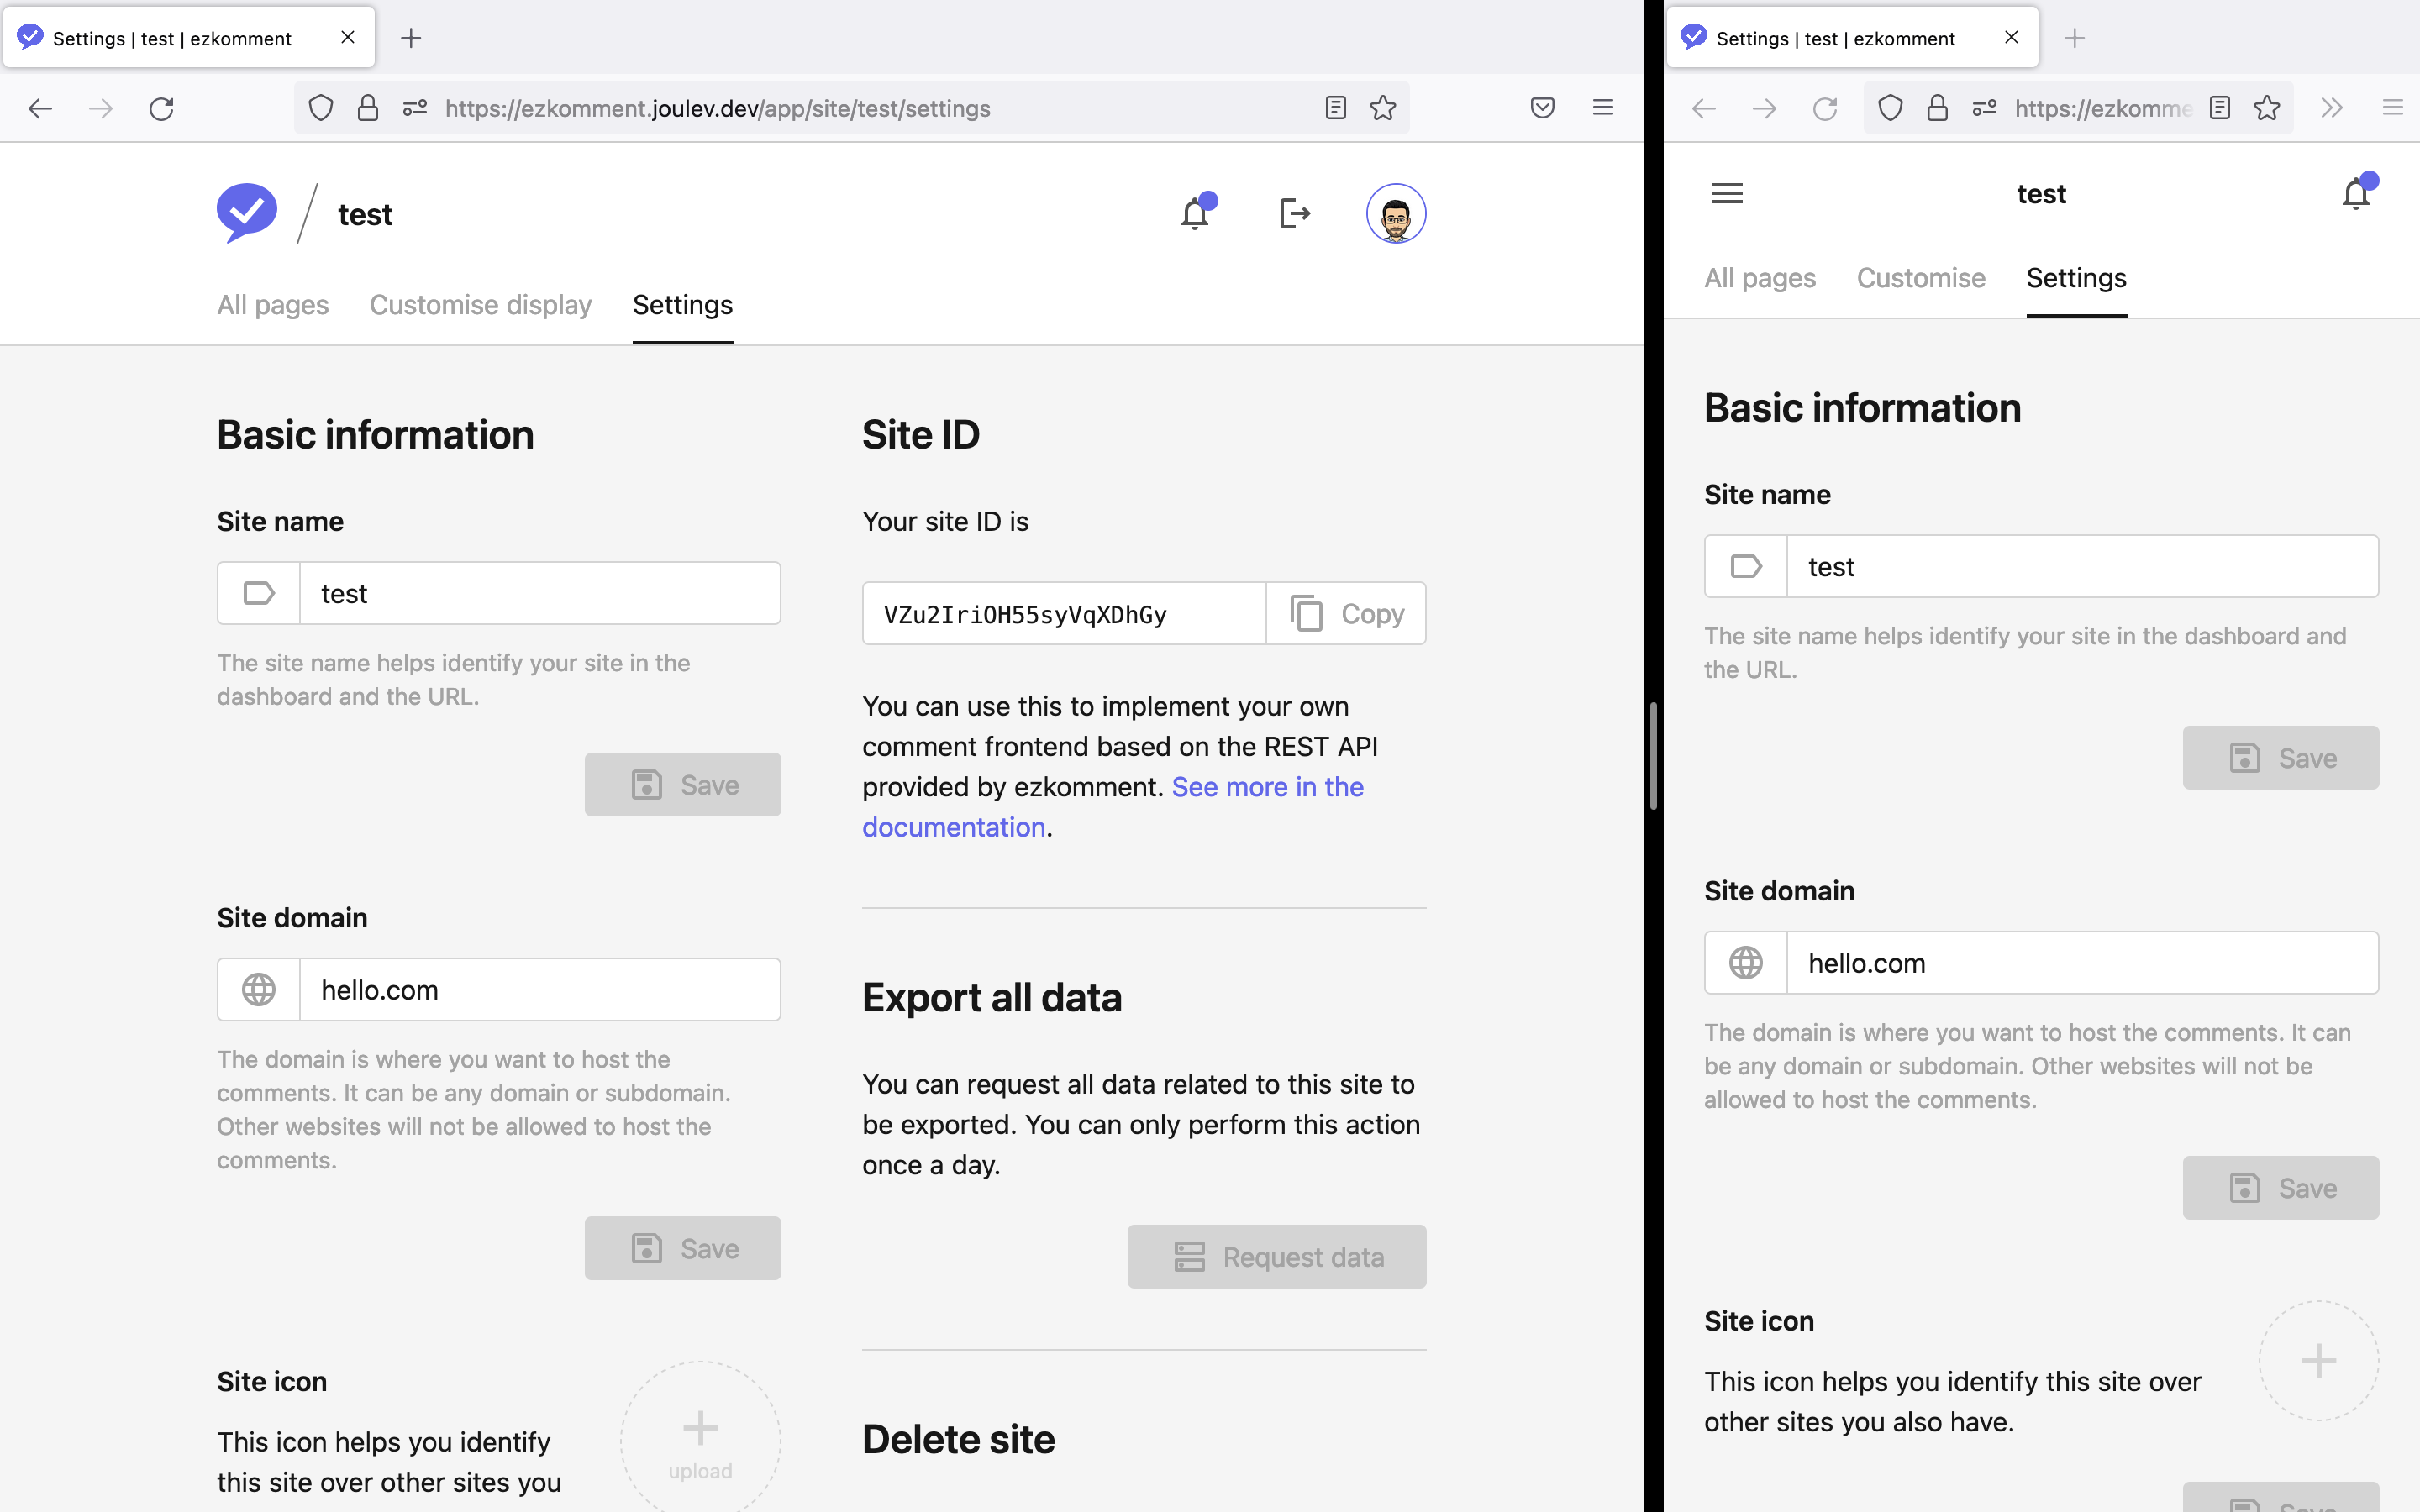
Task: Bookmark the page with the star icon
Action: click(1384, 108)
